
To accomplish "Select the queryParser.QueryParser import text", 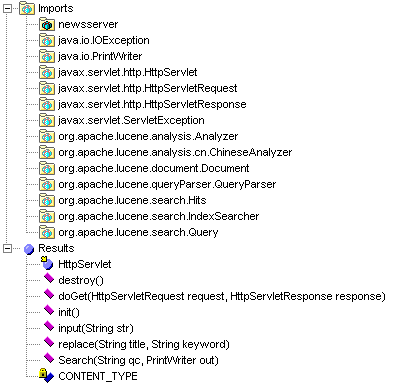I will point(167,184).
